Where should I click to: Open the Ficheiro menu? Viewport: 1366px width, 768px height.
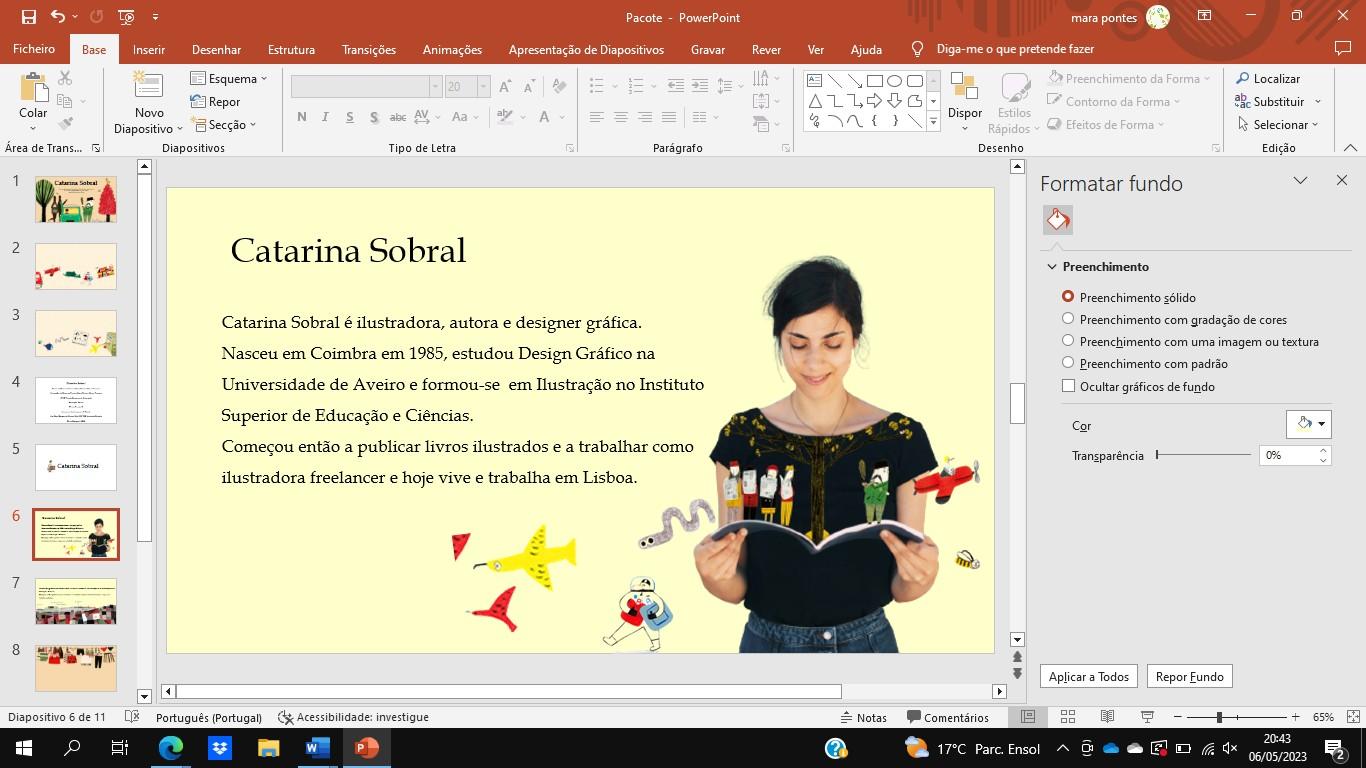[34, 49]
